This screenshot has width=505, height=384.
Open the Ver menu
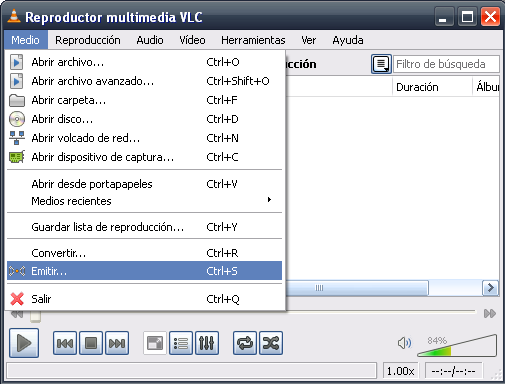(309, 40)
